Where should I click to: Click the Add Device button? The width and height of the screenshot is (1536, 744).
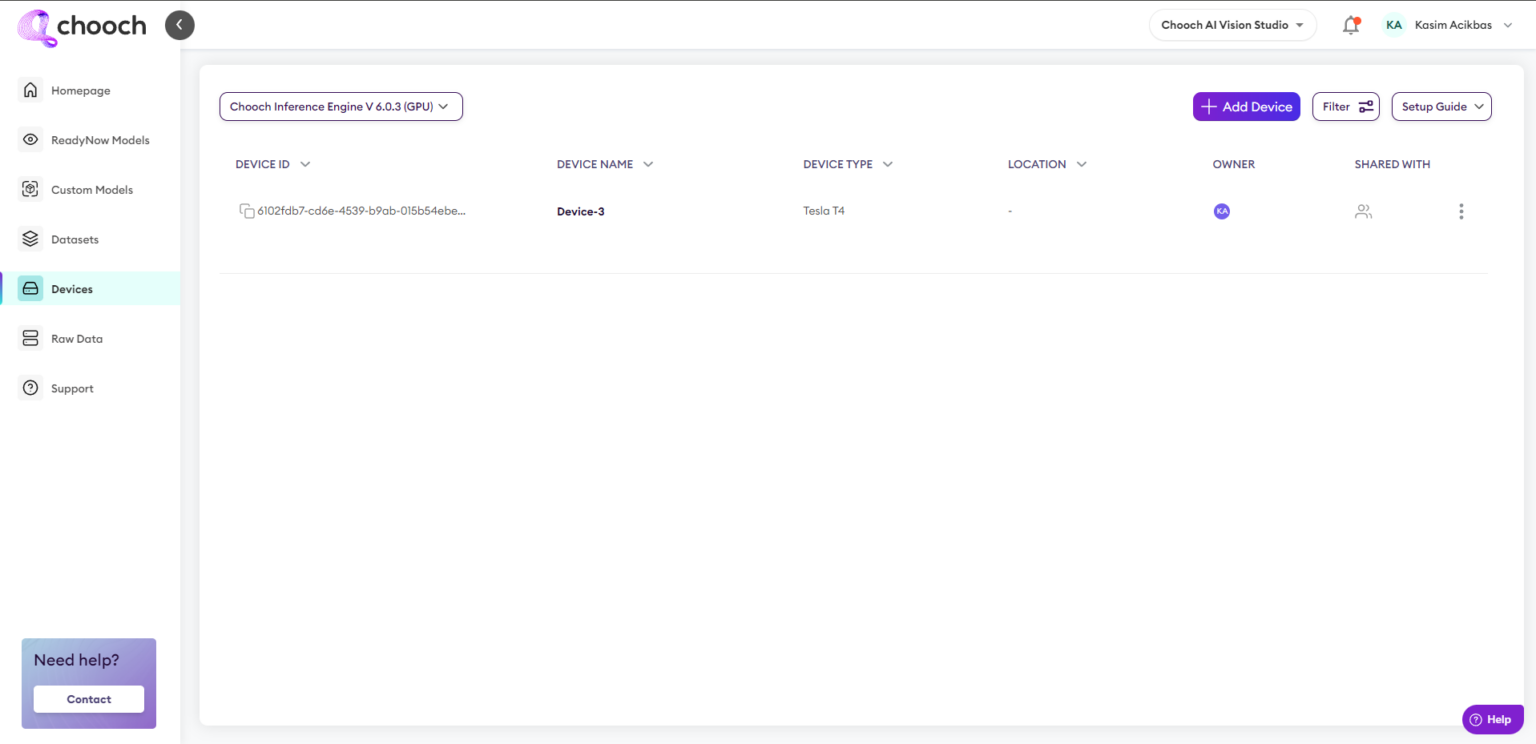pyautogui.click(x=1246, y=107)
